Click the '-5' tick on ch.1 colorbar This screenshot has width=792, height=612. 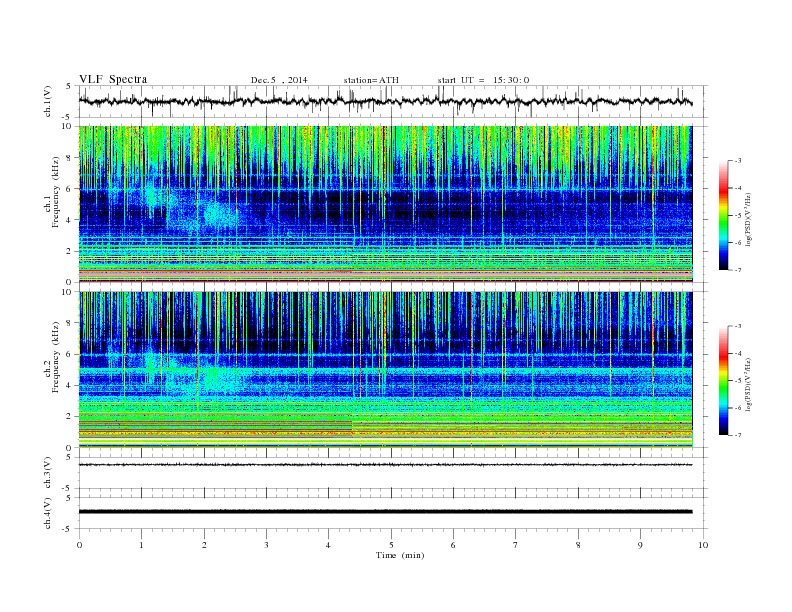738,216
